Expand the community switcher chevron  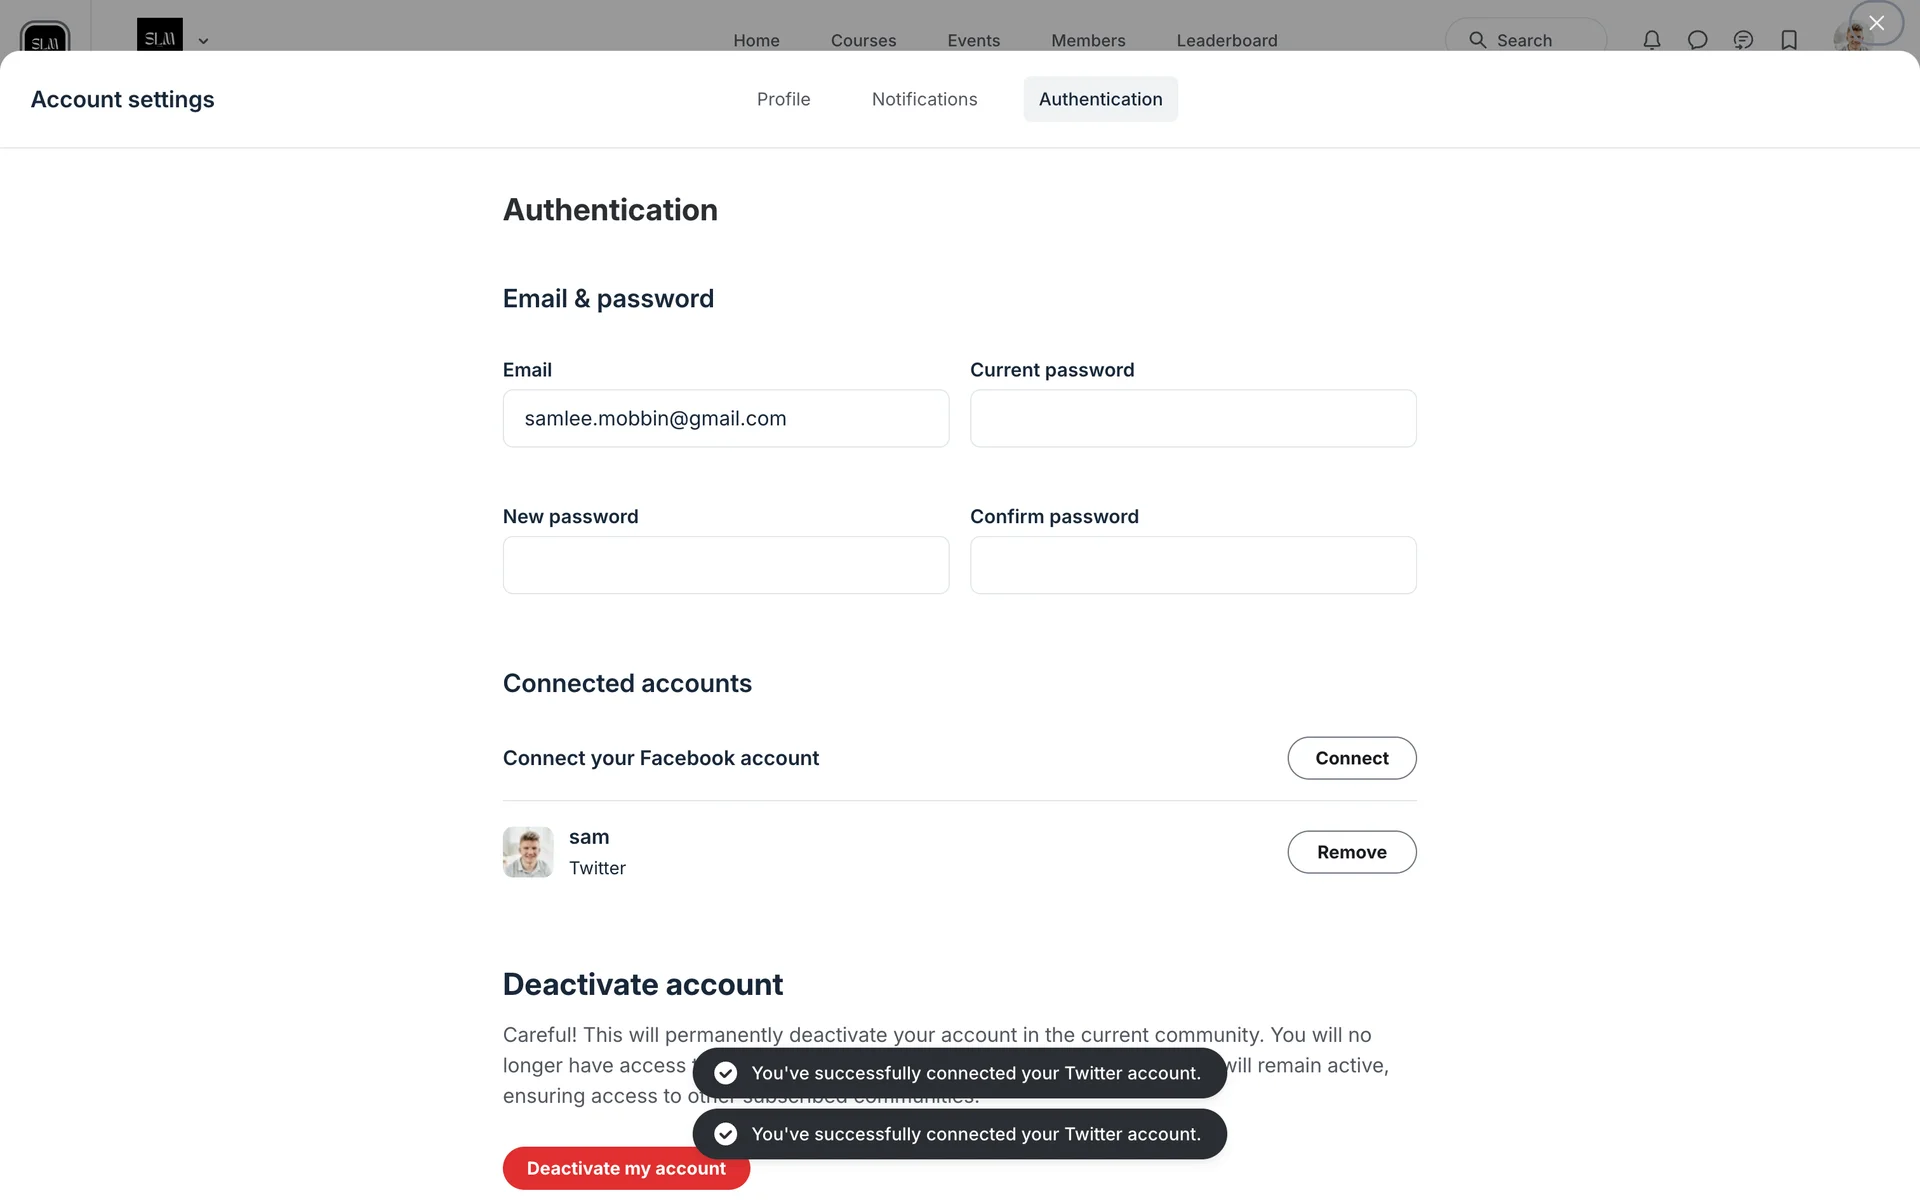click(x=203, y=41)
